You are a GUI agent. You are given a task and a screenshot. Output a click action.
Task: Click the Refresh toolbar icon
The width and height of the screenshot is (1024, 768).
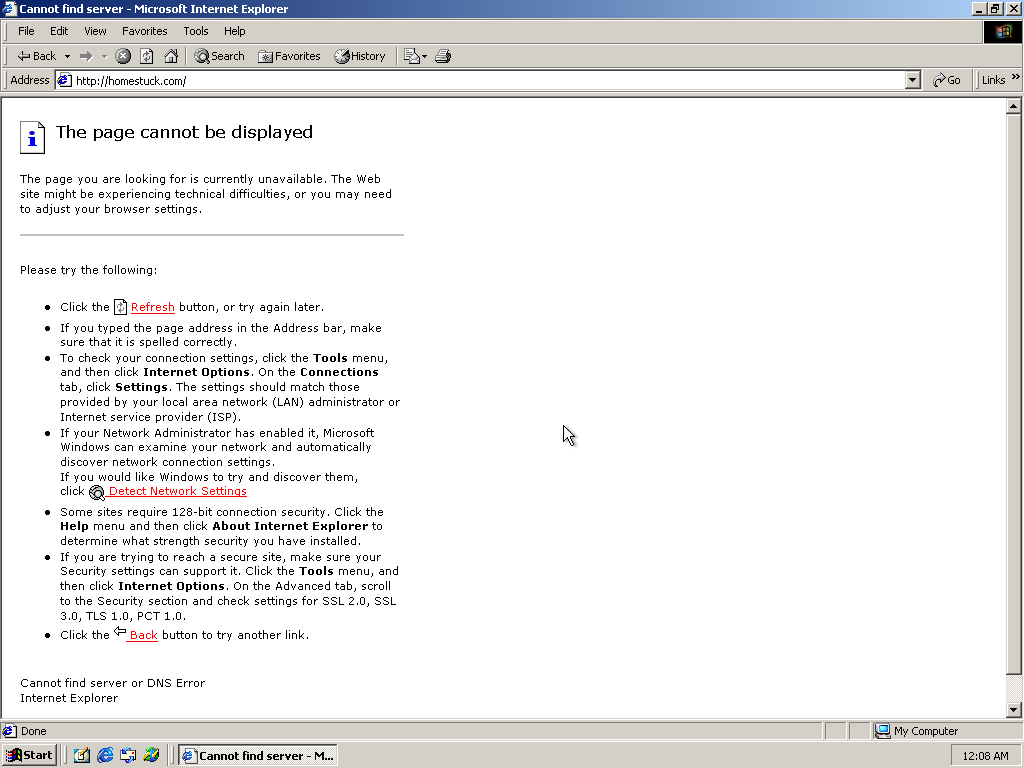[x=147, y=56]
